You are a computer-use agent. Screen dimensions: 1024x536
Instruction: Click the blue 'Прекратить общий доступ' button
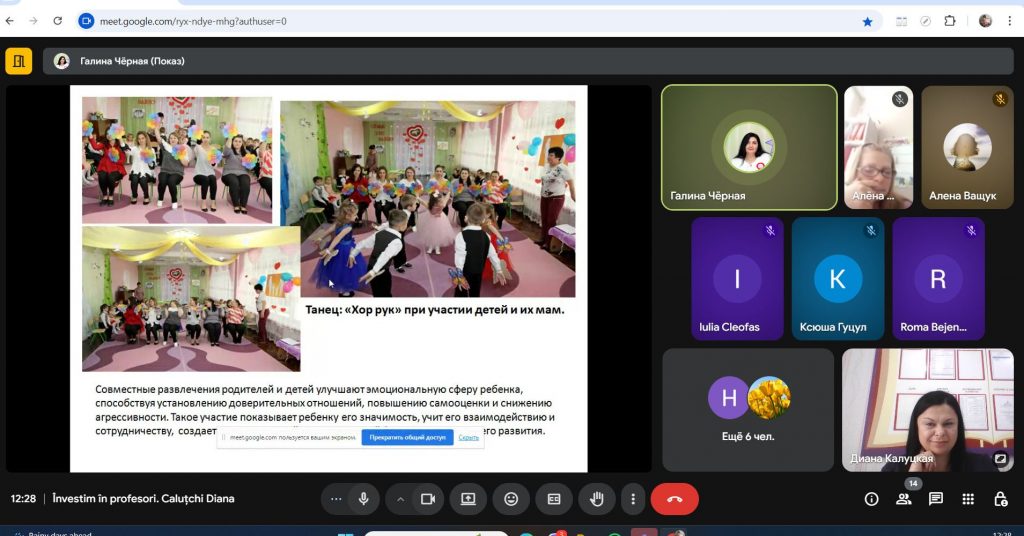[x=407, y=437]
